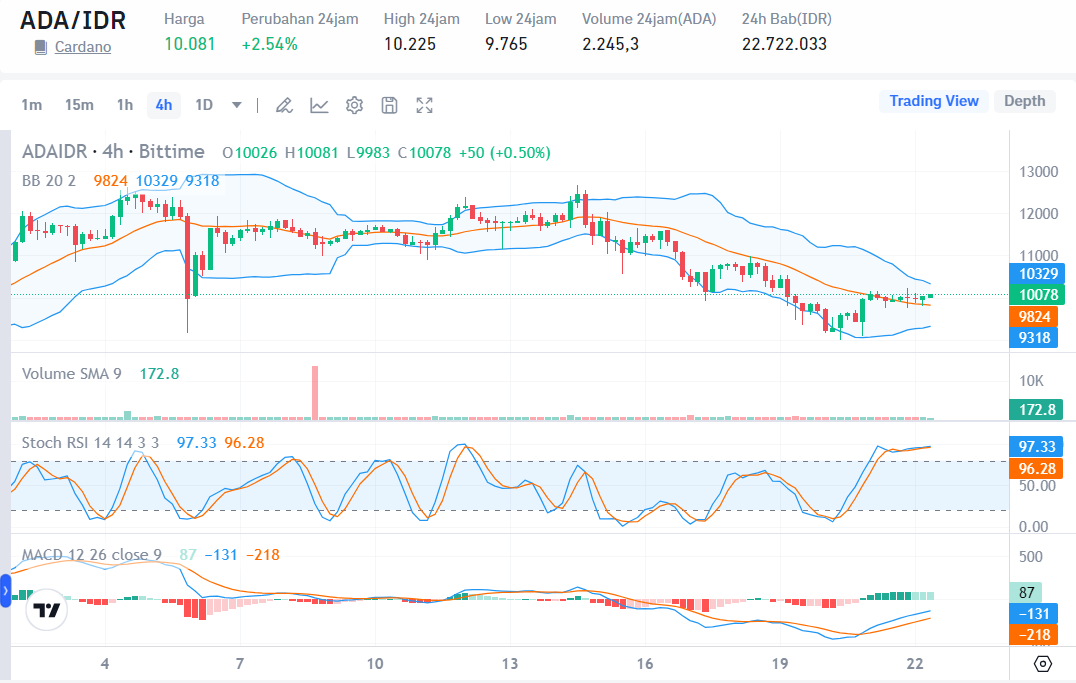Screen dimensions: 1076x683
Task: Open the indicators chart icon
Action: 319,105
